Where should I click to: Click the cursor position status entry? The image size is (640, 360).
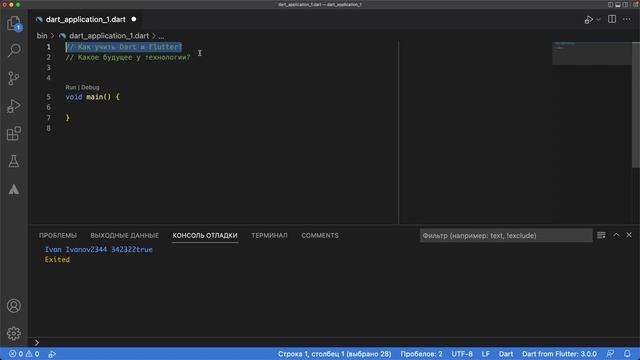(335, 354)
